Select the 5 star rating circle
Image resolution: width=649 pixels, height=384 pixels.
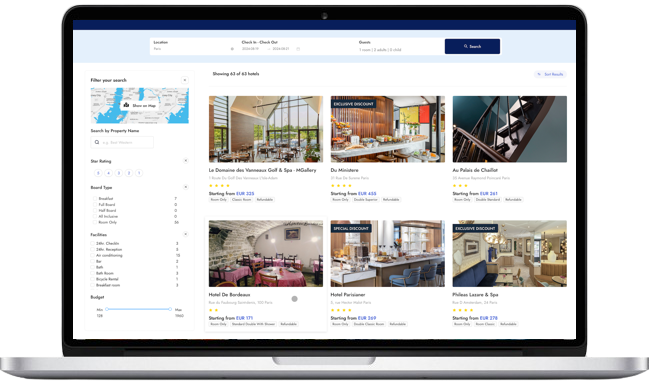coord(98,173)
